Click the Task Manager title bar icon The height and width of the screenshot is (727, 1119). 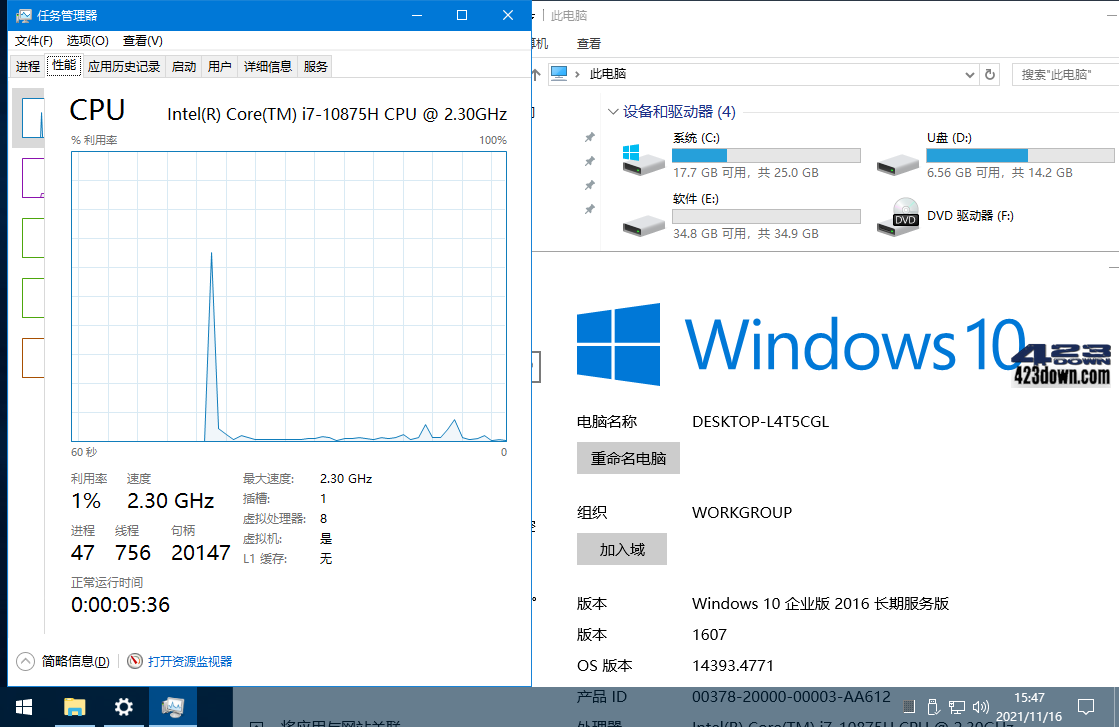coord(24,15)
